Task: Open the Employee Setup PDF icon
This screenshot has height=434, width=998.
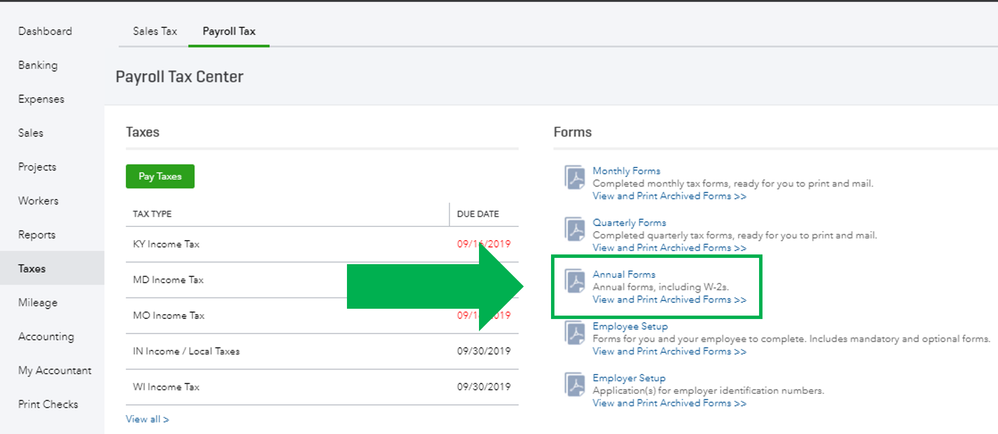Action: click(575, 333)
